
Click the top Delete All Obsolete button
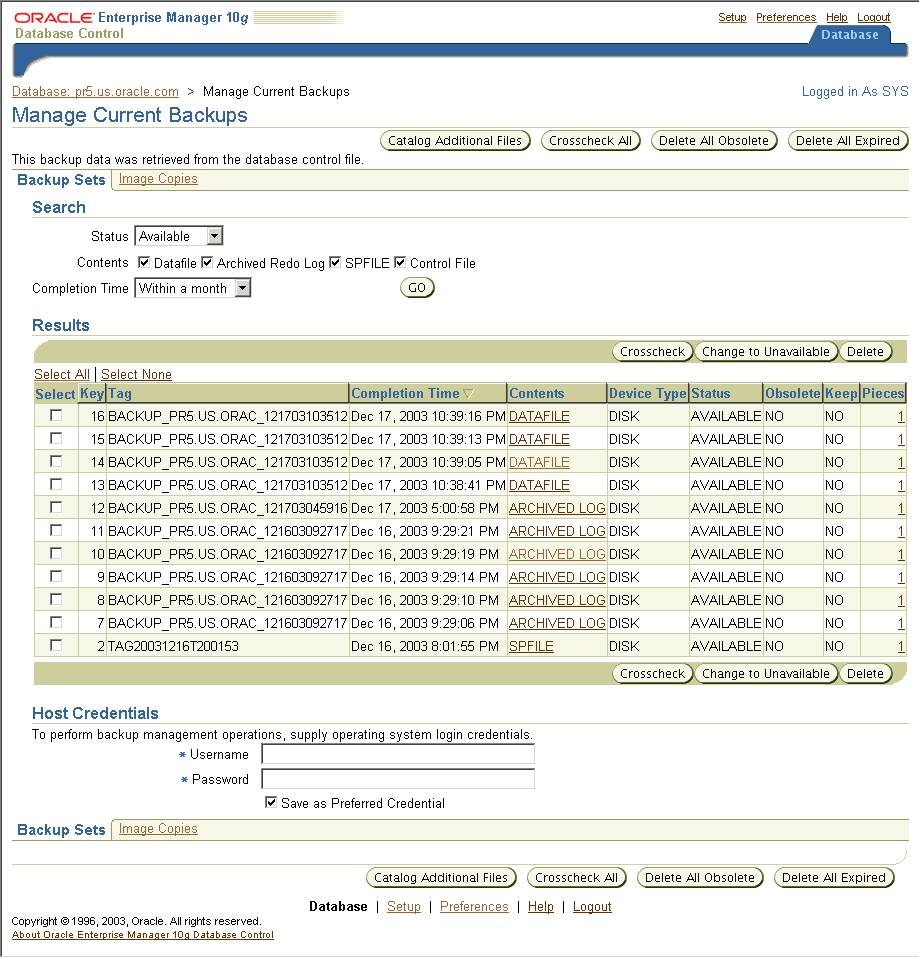tap(714, 141)
